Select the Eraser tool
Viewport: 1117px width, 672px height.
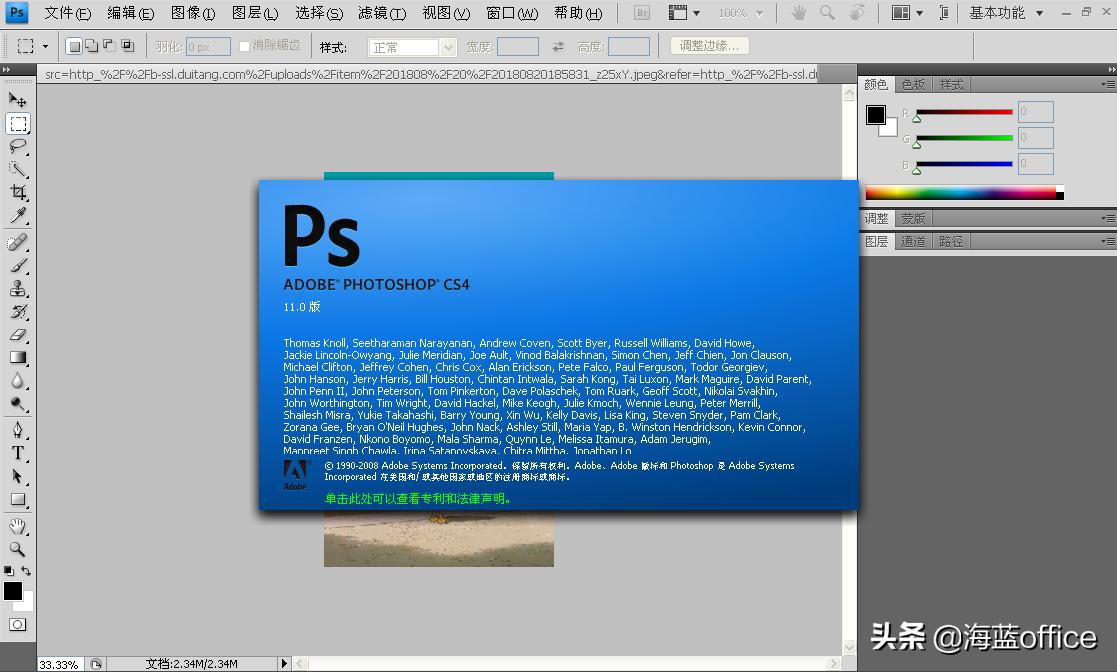(17, 336)
